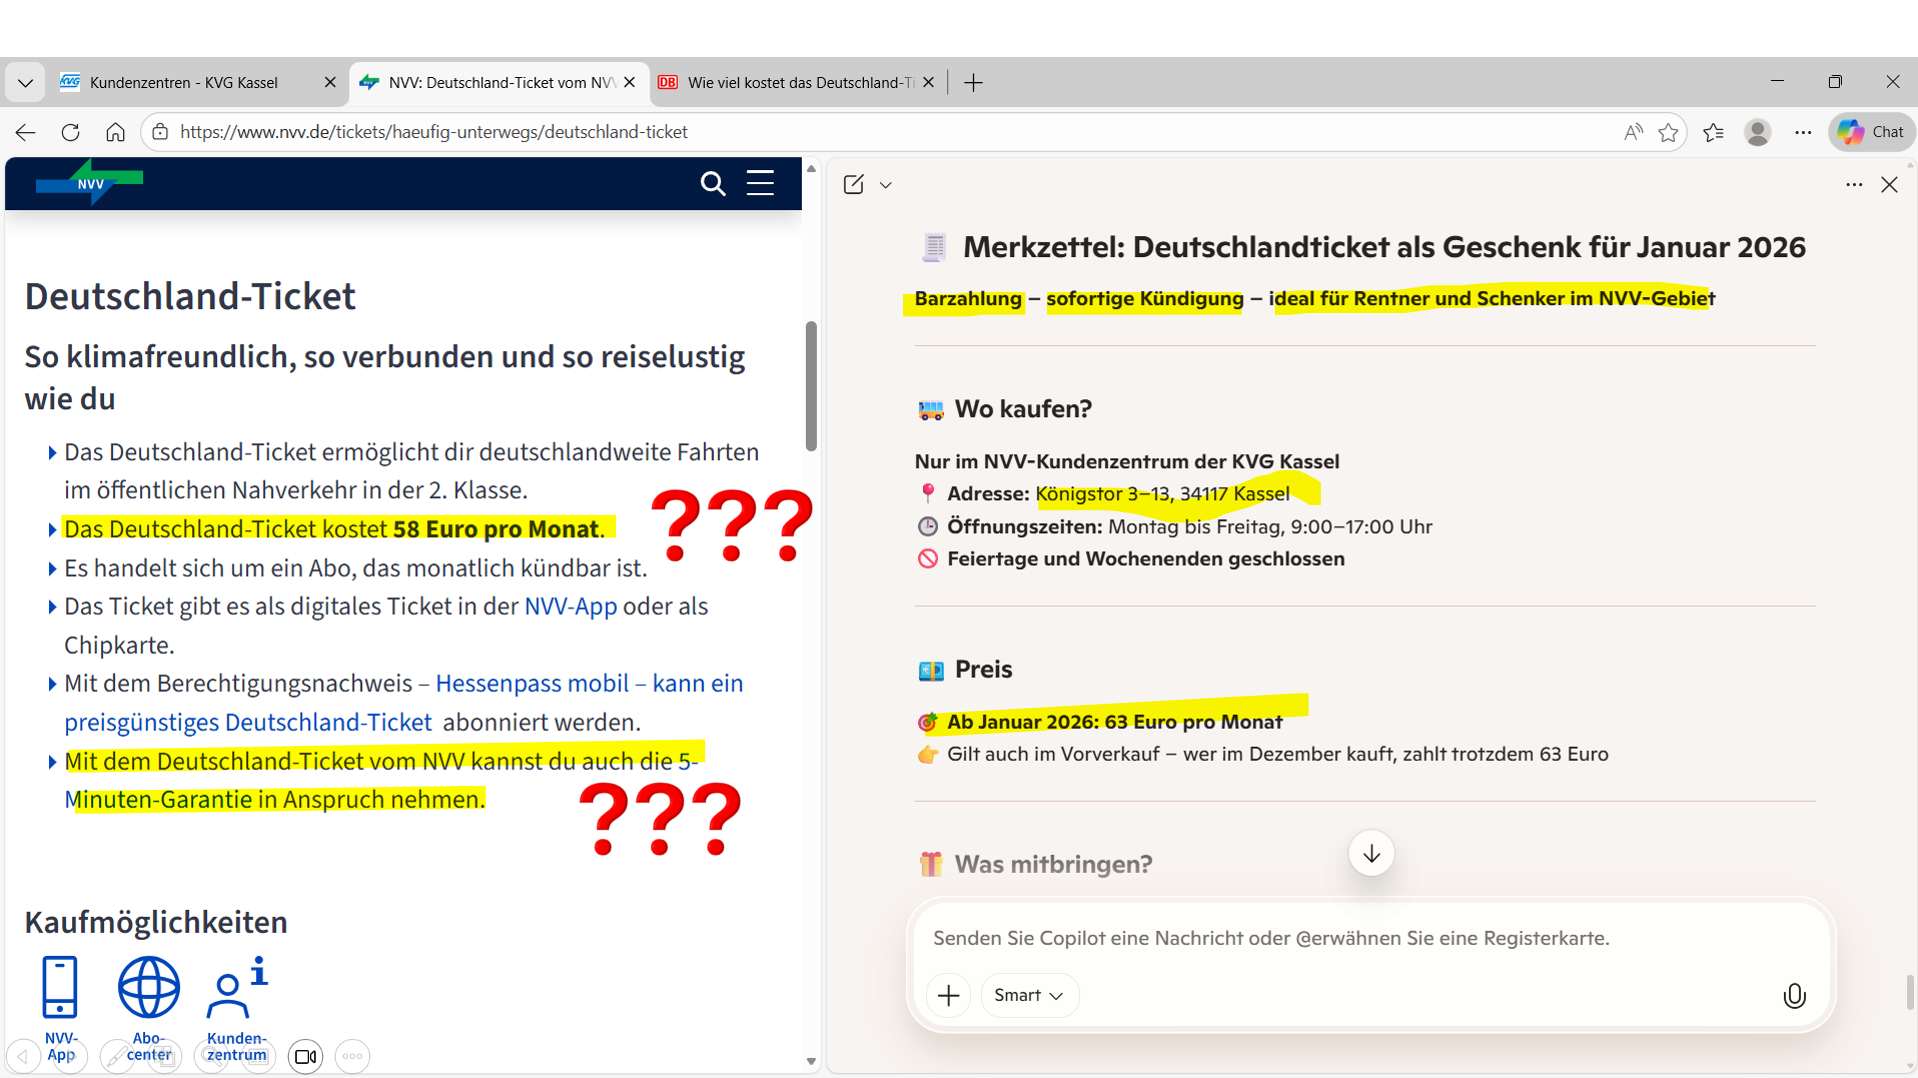Open Hessenpass mobil link
The width and height of the screenshot is (1918, 1078).
[531, 684]
